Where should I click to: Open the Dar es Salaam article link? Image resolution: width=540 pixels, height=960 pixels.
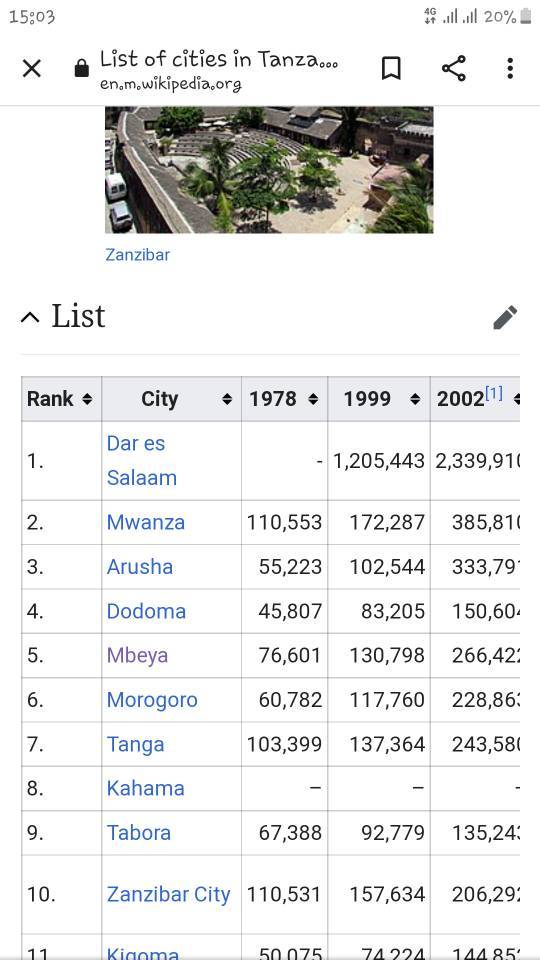[141, 460]
